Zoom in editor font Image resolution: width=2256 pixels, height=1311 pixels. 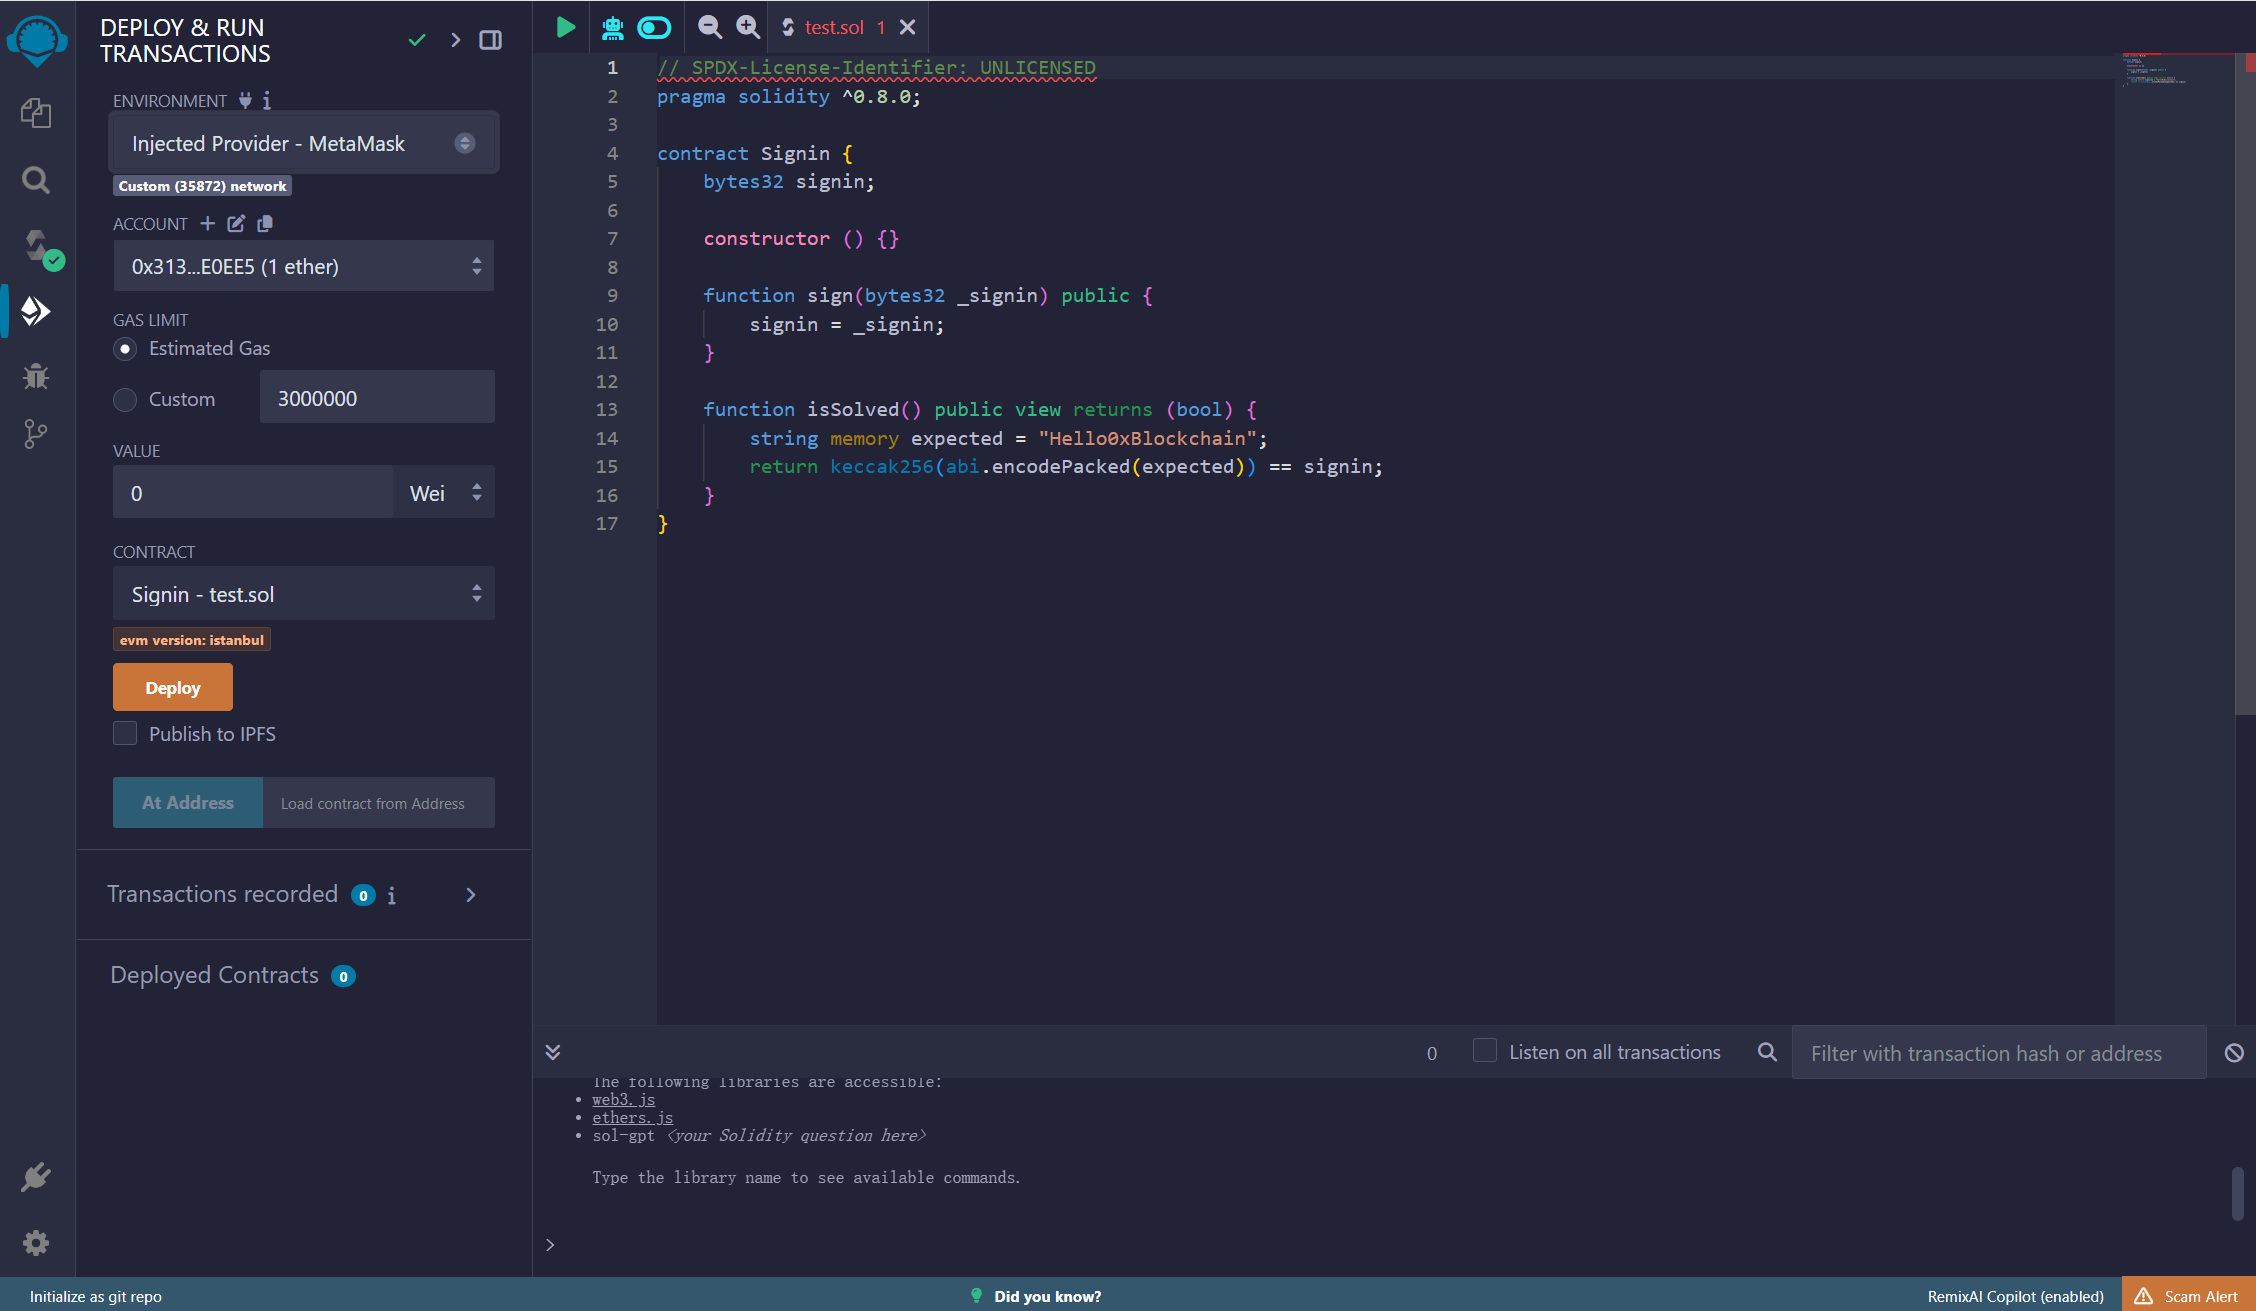(x=748, y=27)
